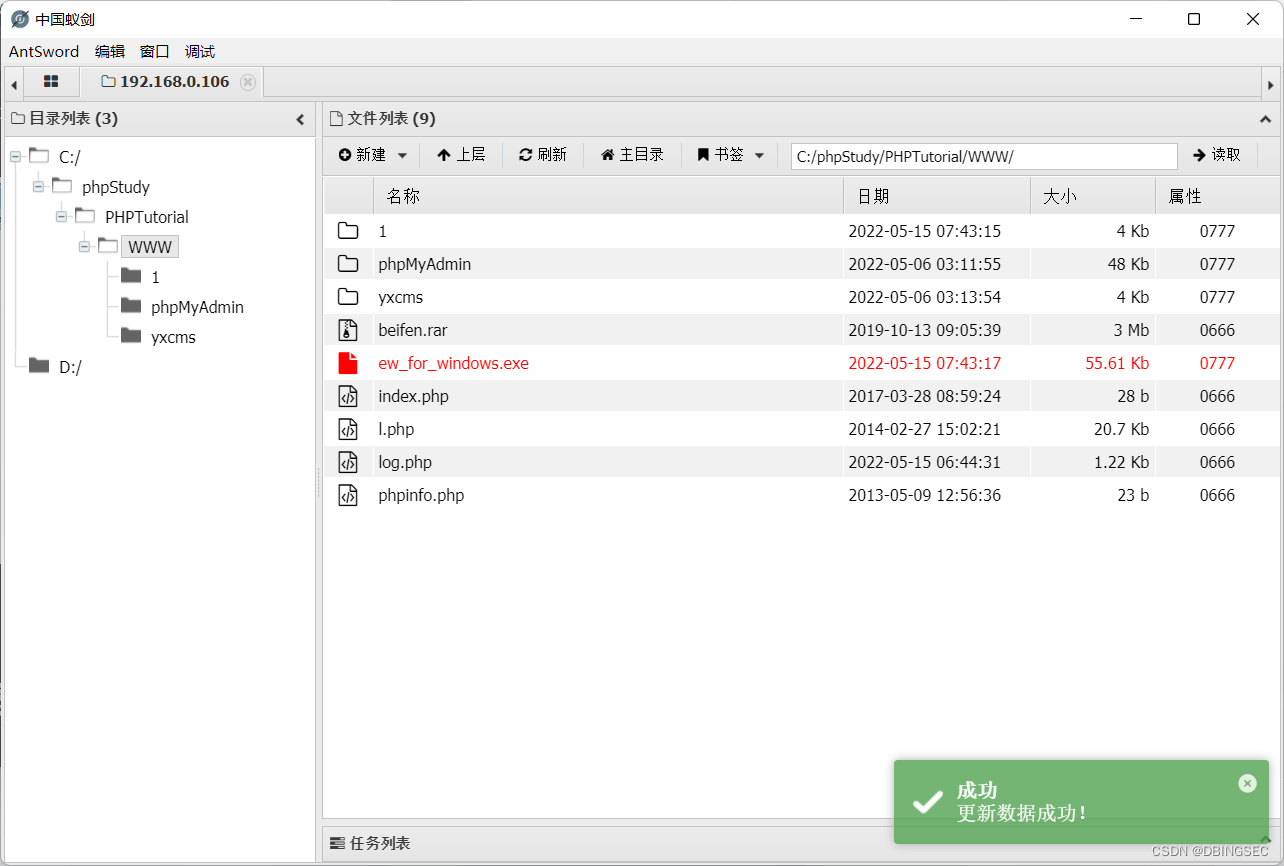Screen dimensions: 1284x866
Task: Click the 新建 button
Action: [x=362, y=155]
